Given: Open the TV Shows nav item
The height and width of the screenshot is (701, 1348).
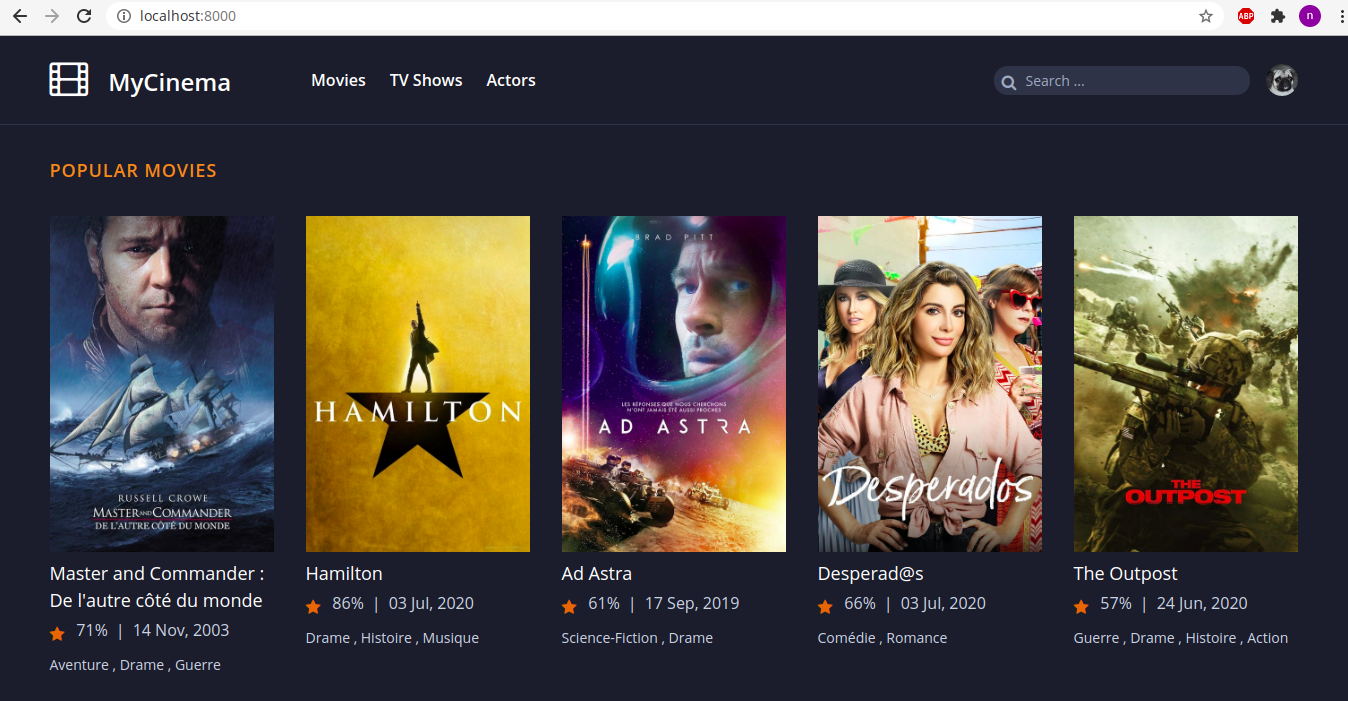Looking at the screenshot, I should tap(426, 80).
